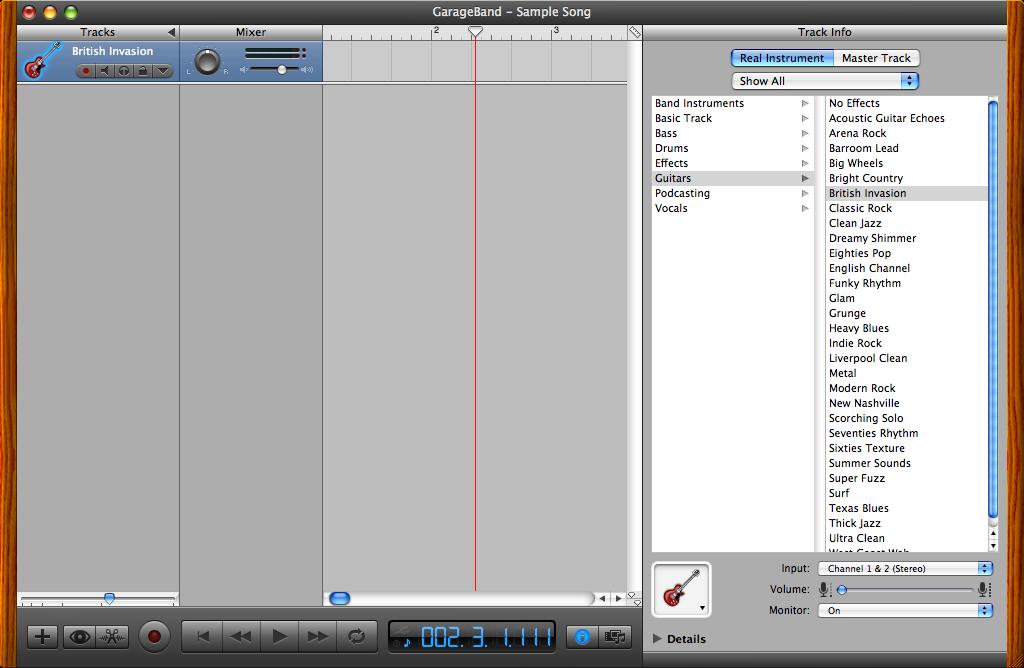The width and height of the screenshot is (1024, 668).
Task: Go to beginning of the song
Action: coord(202,637)
